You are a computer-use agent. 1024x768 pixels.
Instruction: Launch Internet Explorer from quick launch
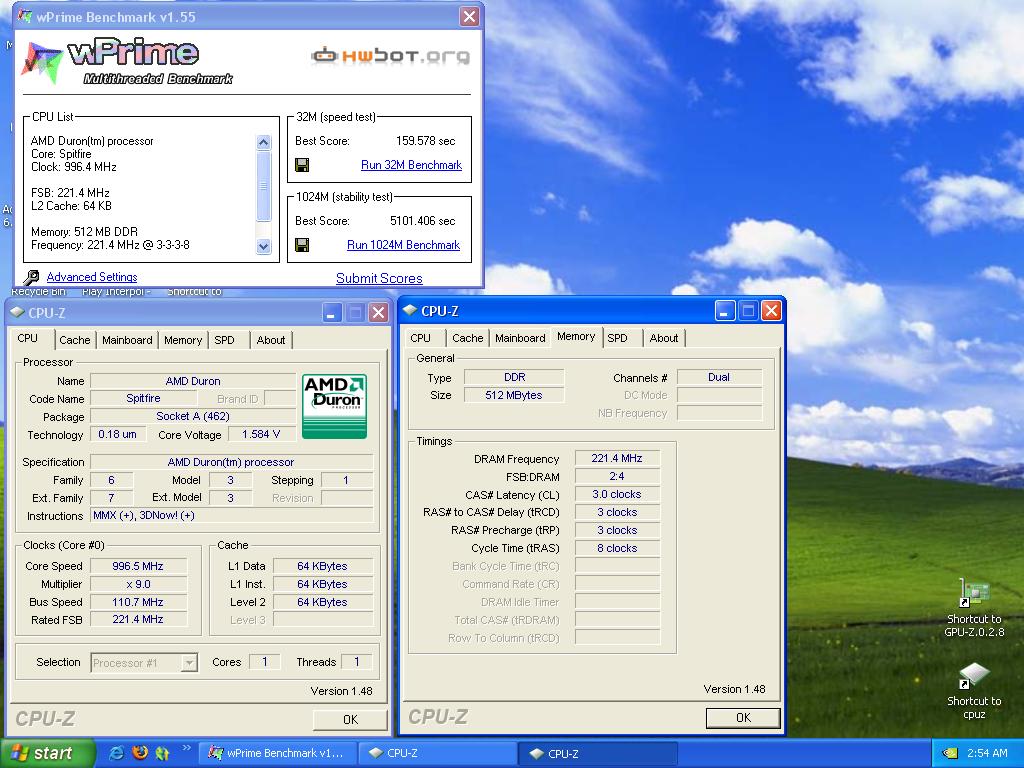tap(117, 753)
